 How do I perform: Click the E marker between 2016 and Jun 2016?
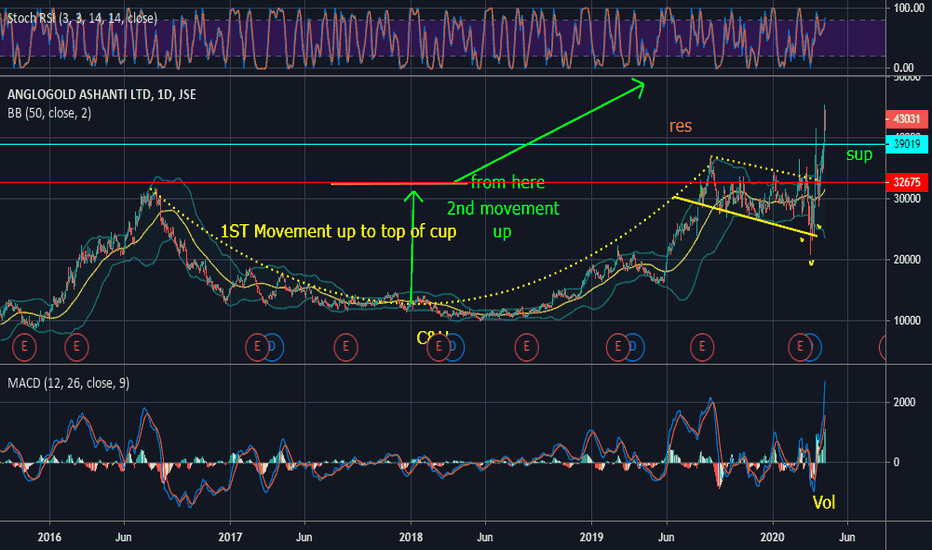pos(77,347)
